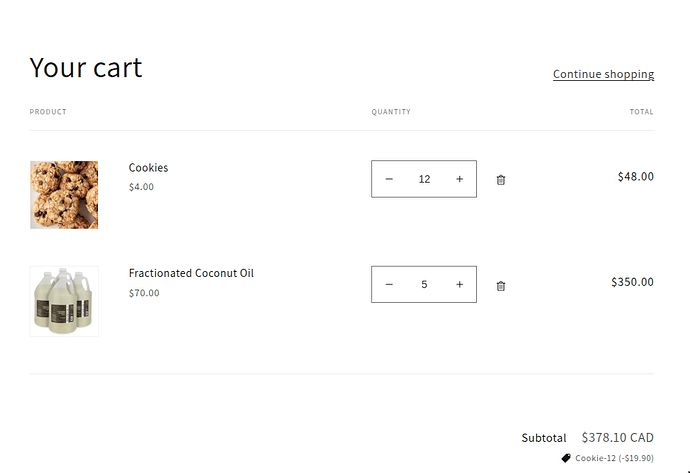This screenshot has height=473, width=690.
Task: Click the $350.00 coconut oil line total
Action: (632, 282)
